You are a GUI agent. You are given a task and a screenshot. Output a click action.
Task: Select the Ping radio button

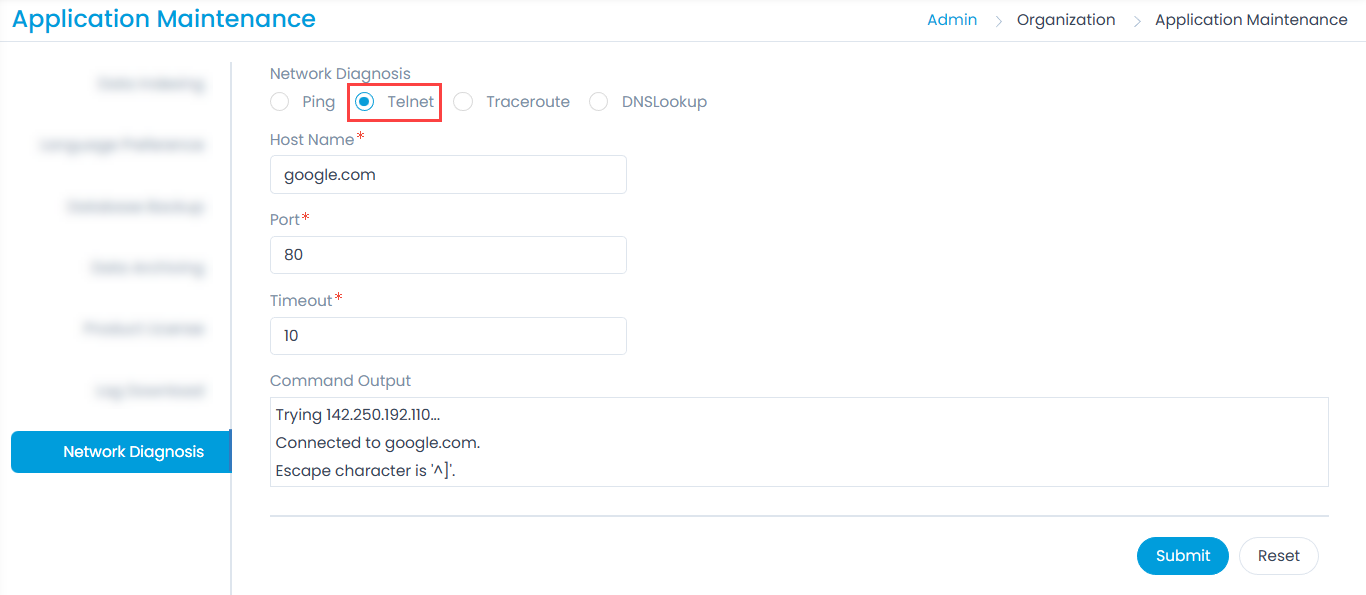(x=281, y=102)
